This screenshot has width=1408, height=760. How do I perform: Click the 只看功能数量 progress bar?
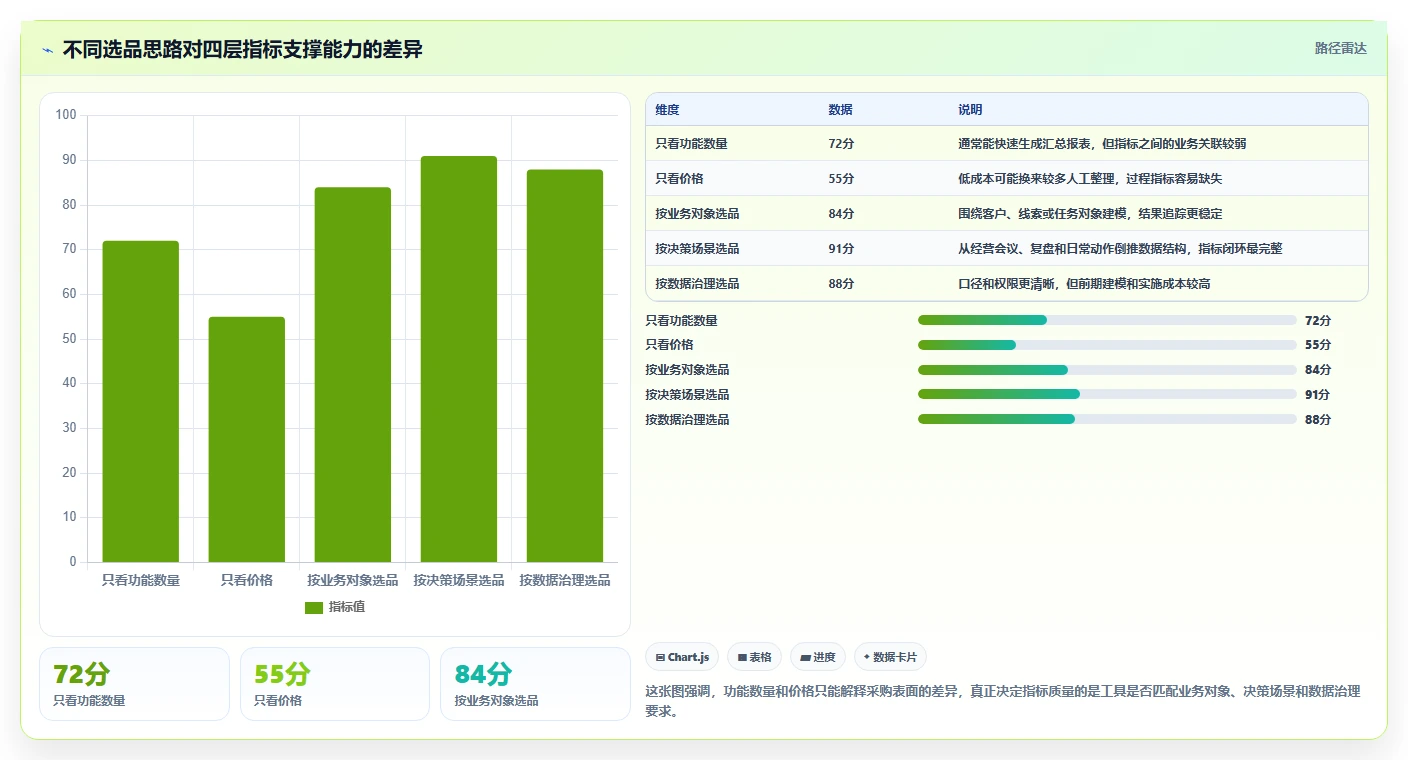(1107, 320)
